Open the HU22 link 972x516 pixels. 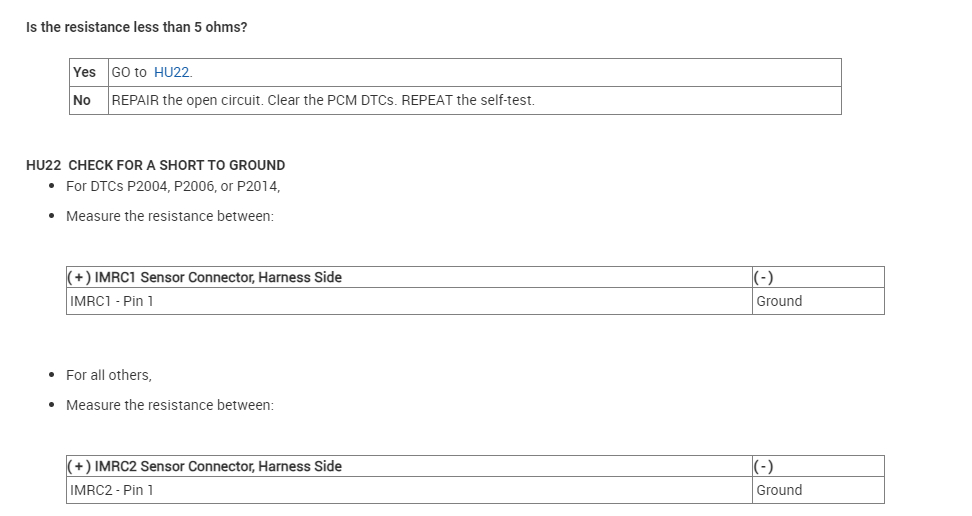tap(172, 73)
